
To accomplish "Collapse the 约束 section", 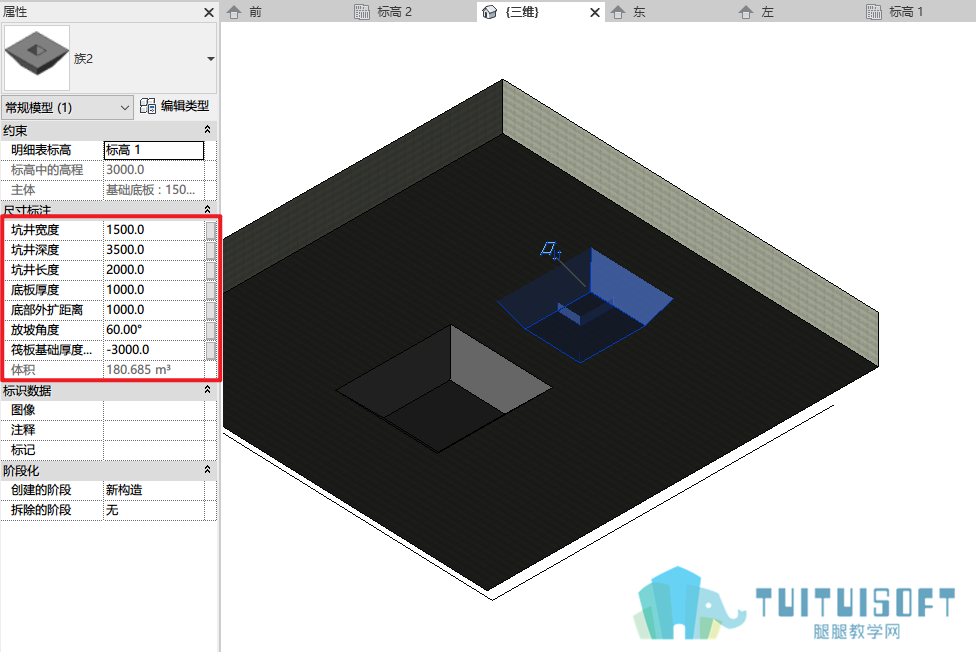I will pos(207,130).
